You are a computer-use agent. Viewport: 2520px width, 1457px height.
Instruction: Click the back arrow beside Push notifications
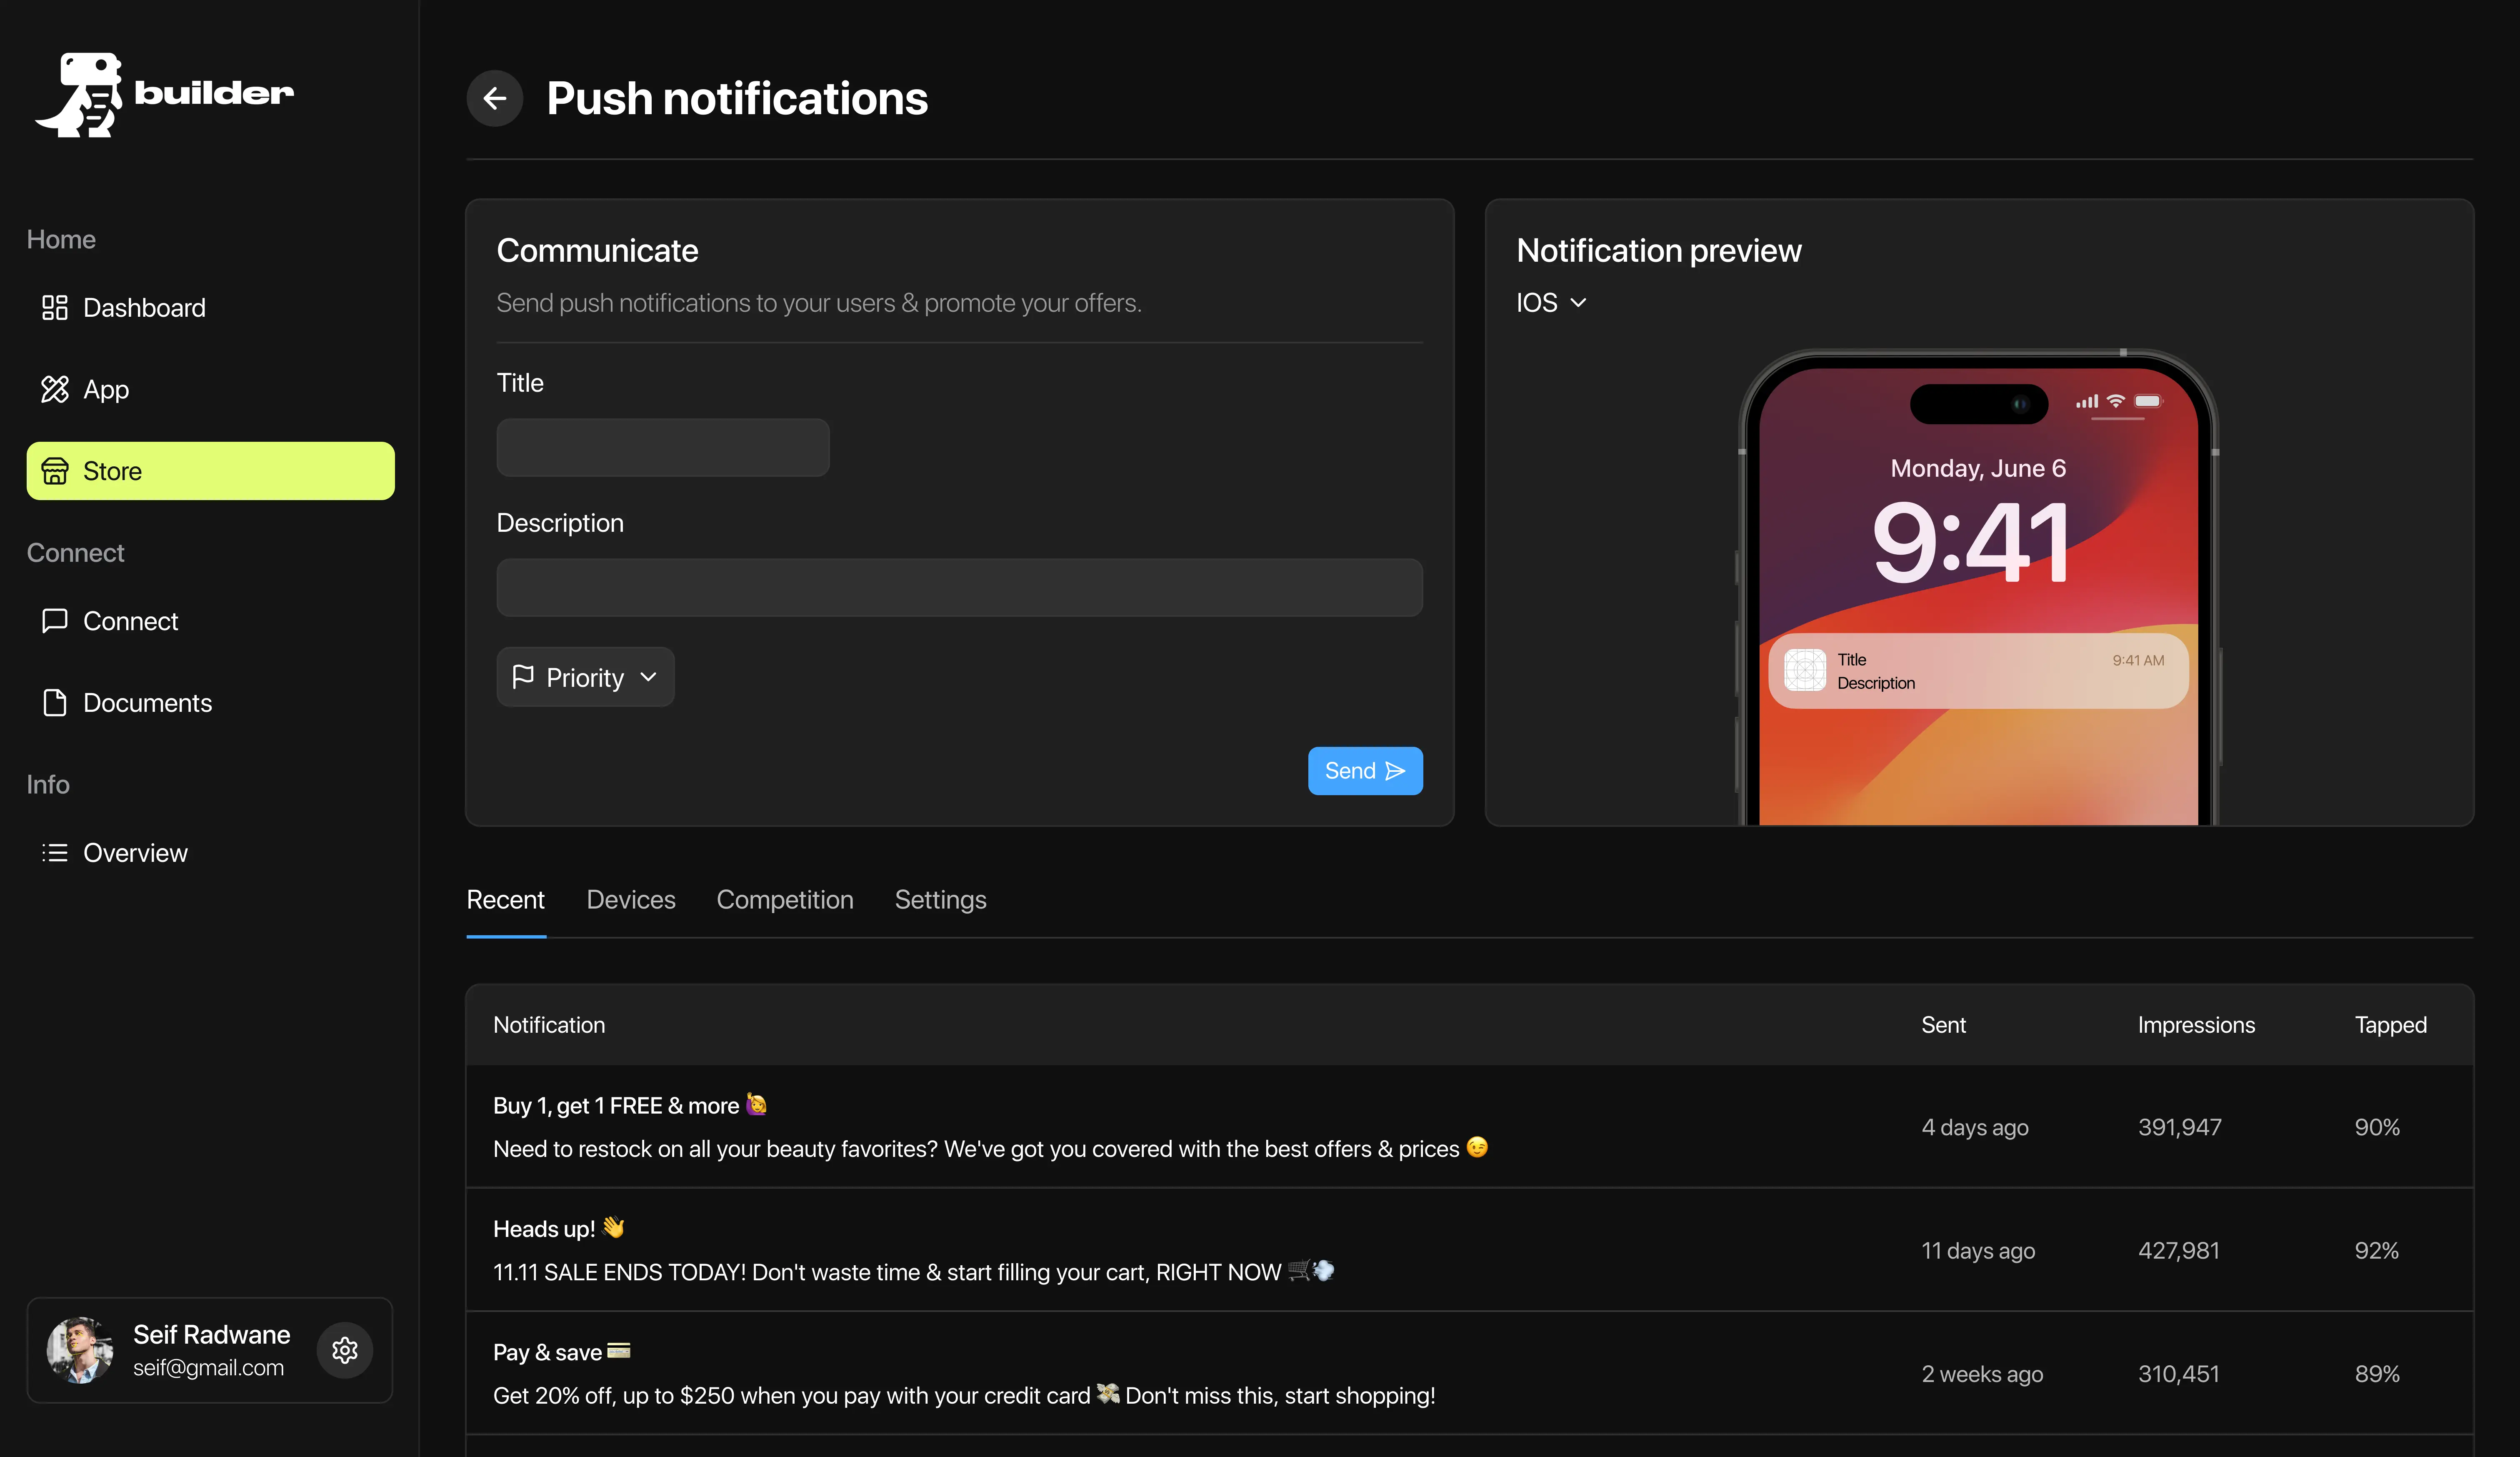tap(494, 98)
